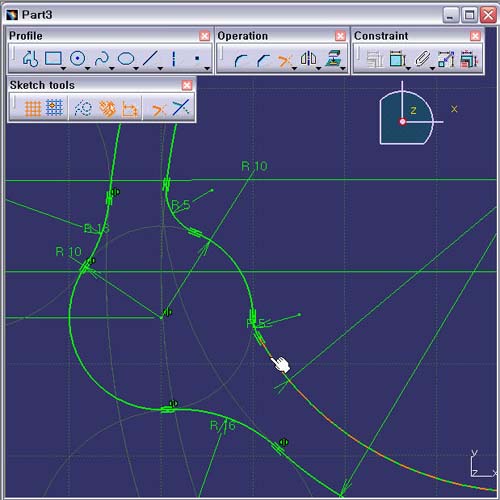Choose the Mirror symmetry tool
The image size is (500, 500).
[x=309, y=58]
